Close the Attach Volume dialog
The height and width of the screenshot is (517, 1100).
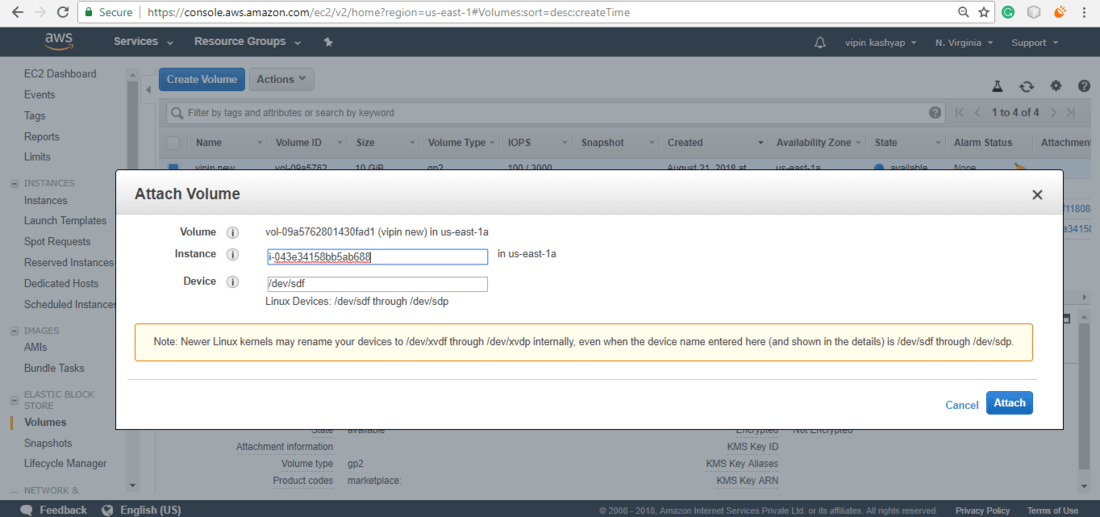click(x=1037, y=195)
